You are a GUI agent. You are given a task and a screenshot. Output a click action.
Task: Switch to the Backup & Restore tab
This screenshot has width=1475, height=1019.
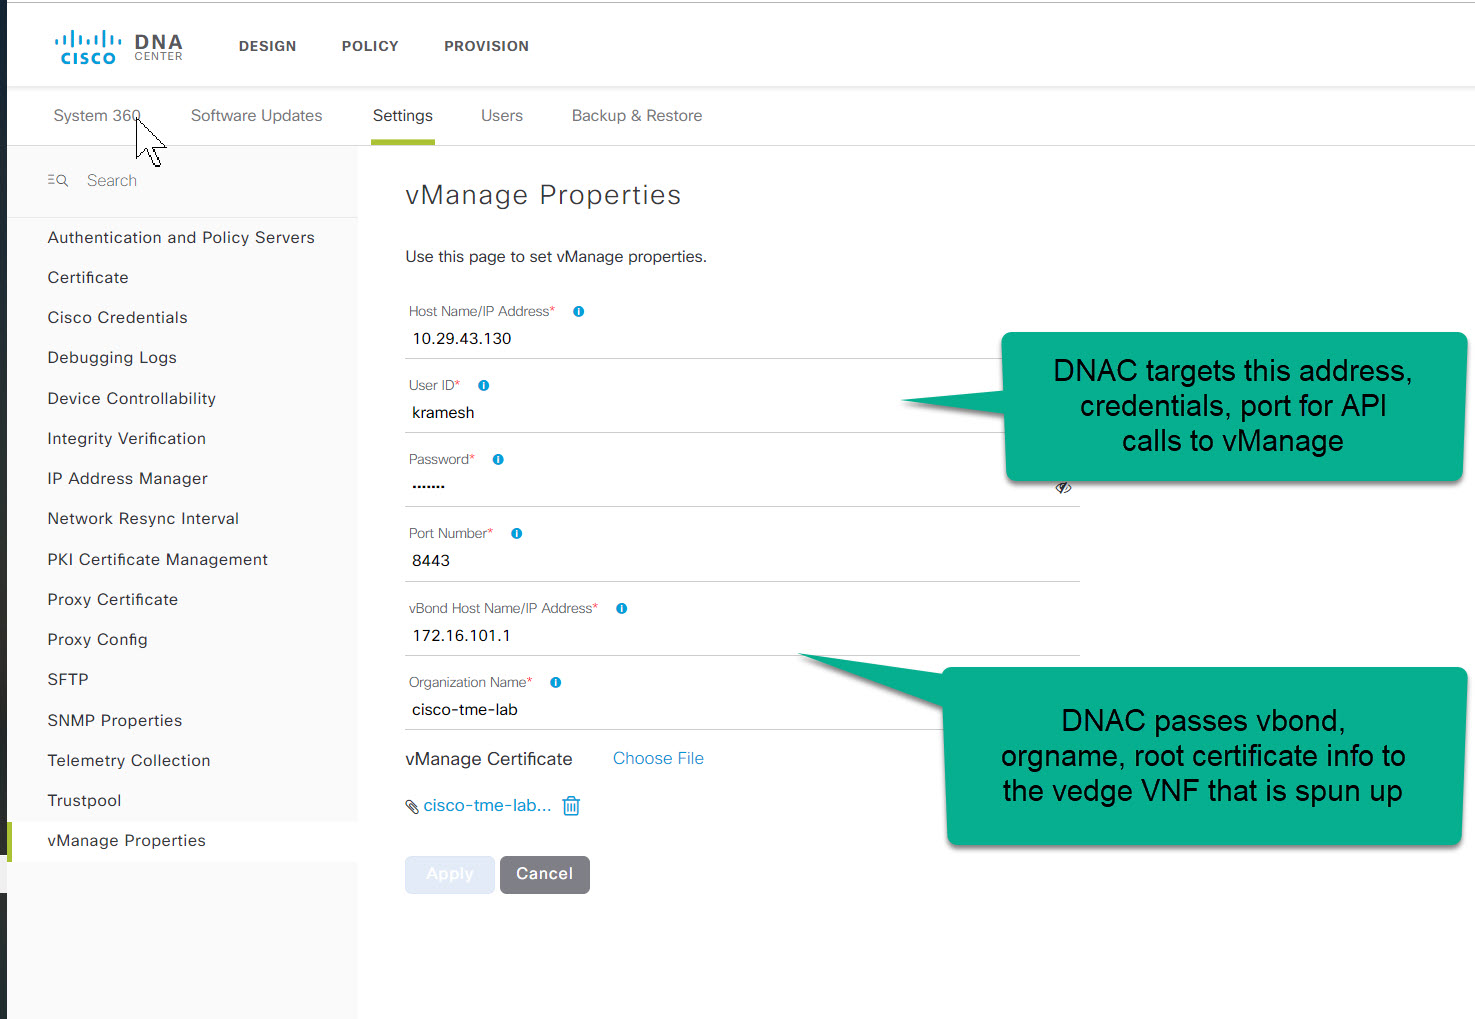pos(637,115)
